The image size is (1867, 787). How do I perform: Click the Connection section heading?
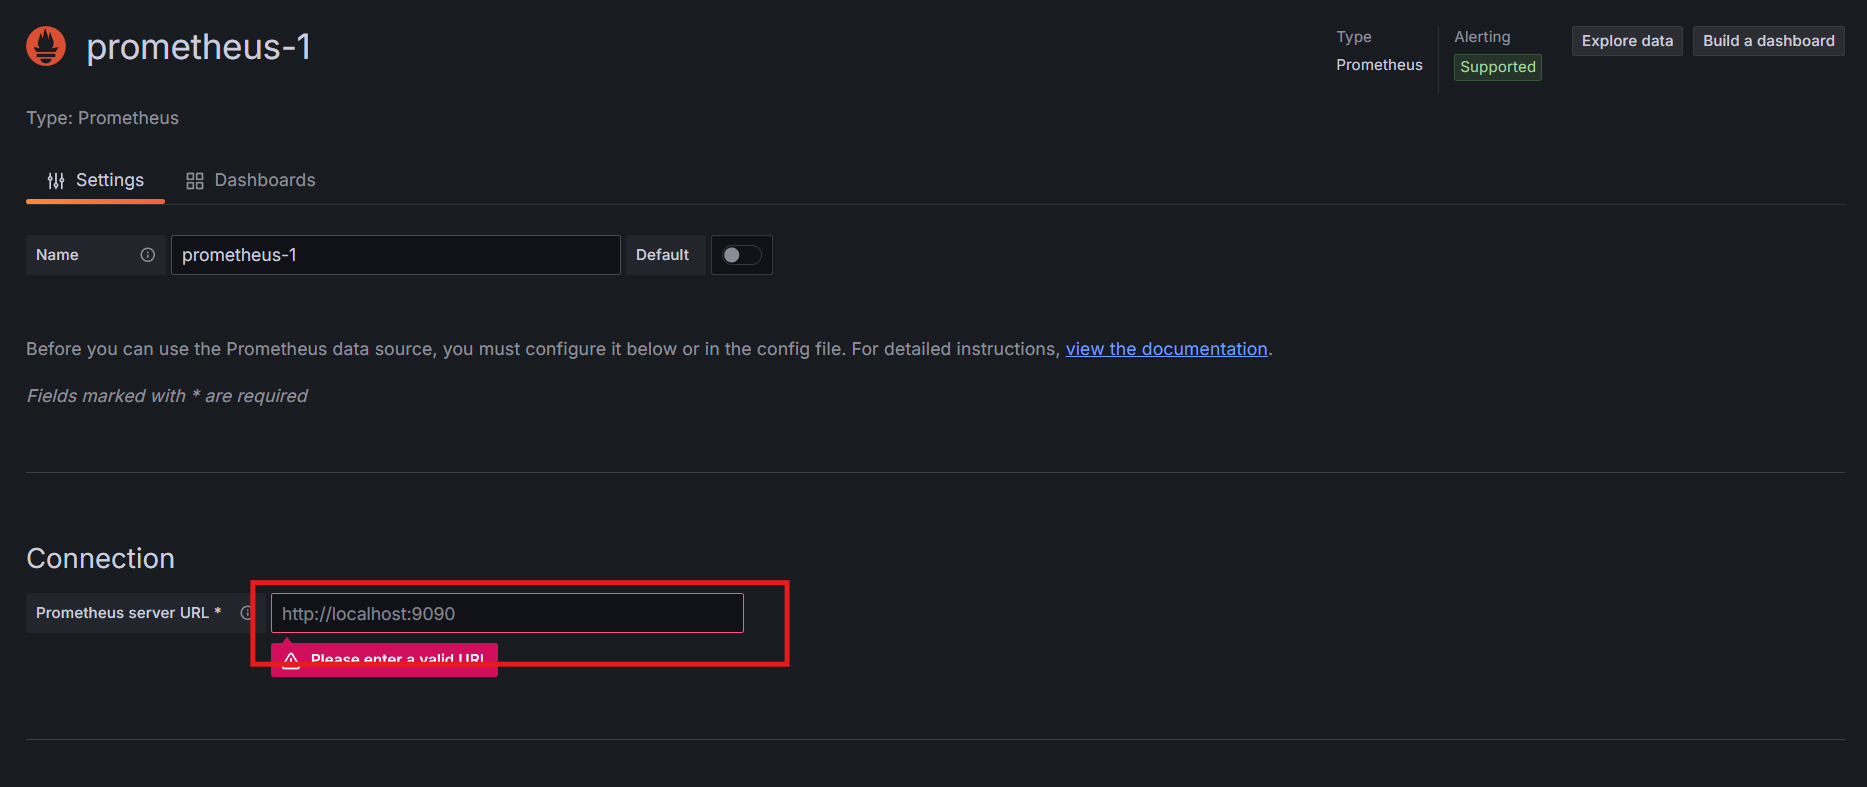click(100, 558)
